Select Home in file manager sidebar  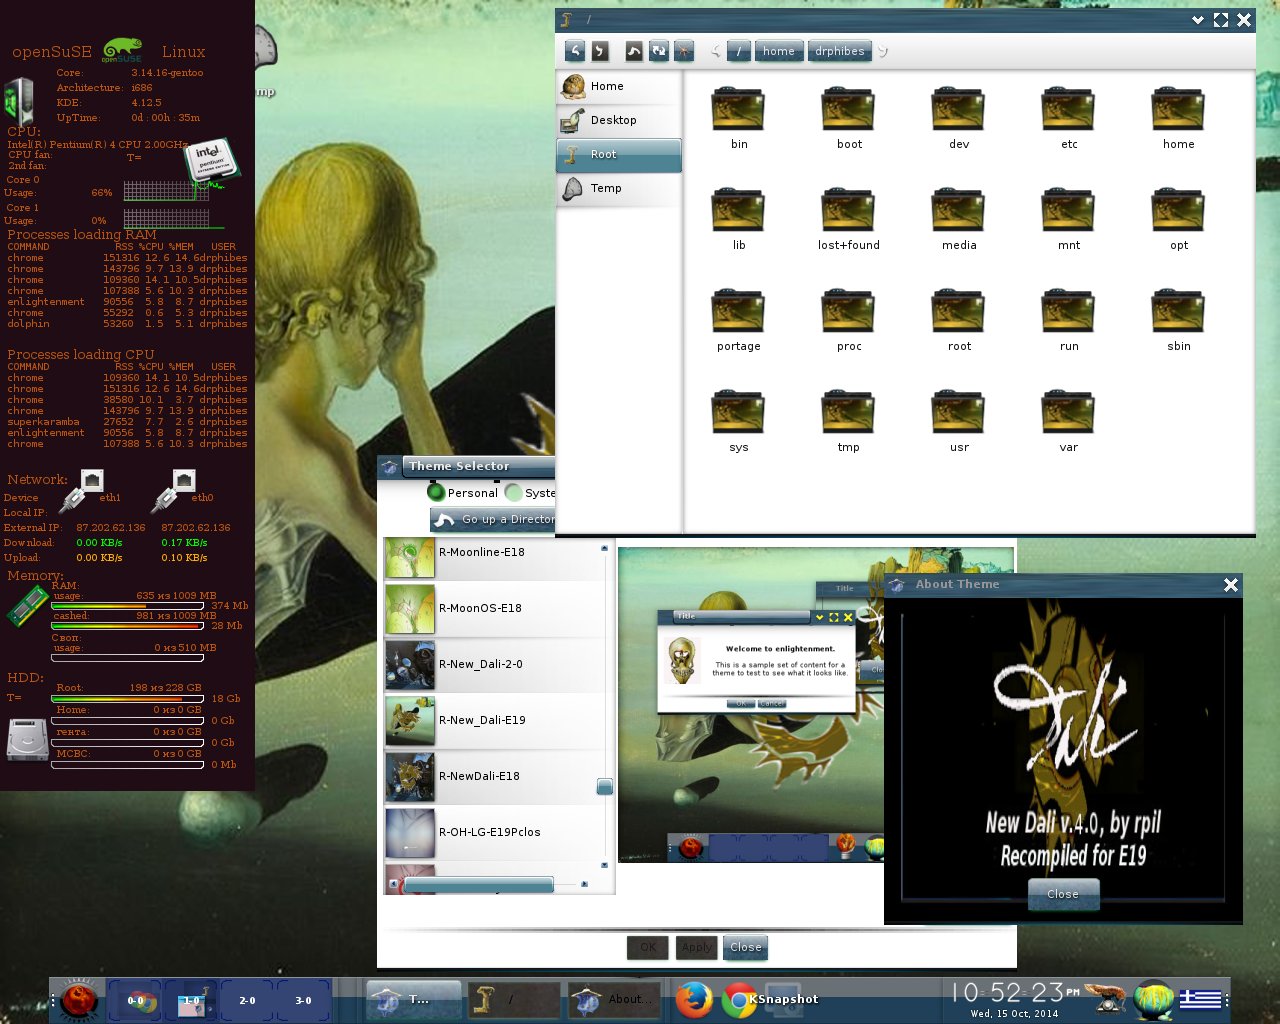(619, 86)
